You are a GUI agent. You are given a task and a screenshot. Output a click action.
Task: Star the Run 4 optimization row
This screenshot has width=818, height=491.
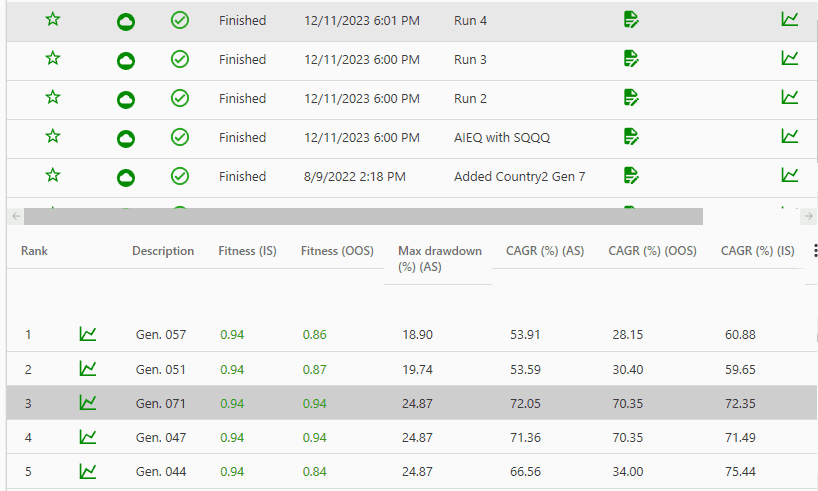point(53,20)
